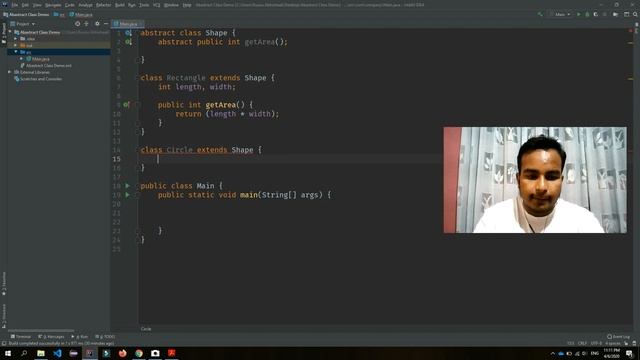Click locate-current-file target icon in Project panel

tap(77, 24)
